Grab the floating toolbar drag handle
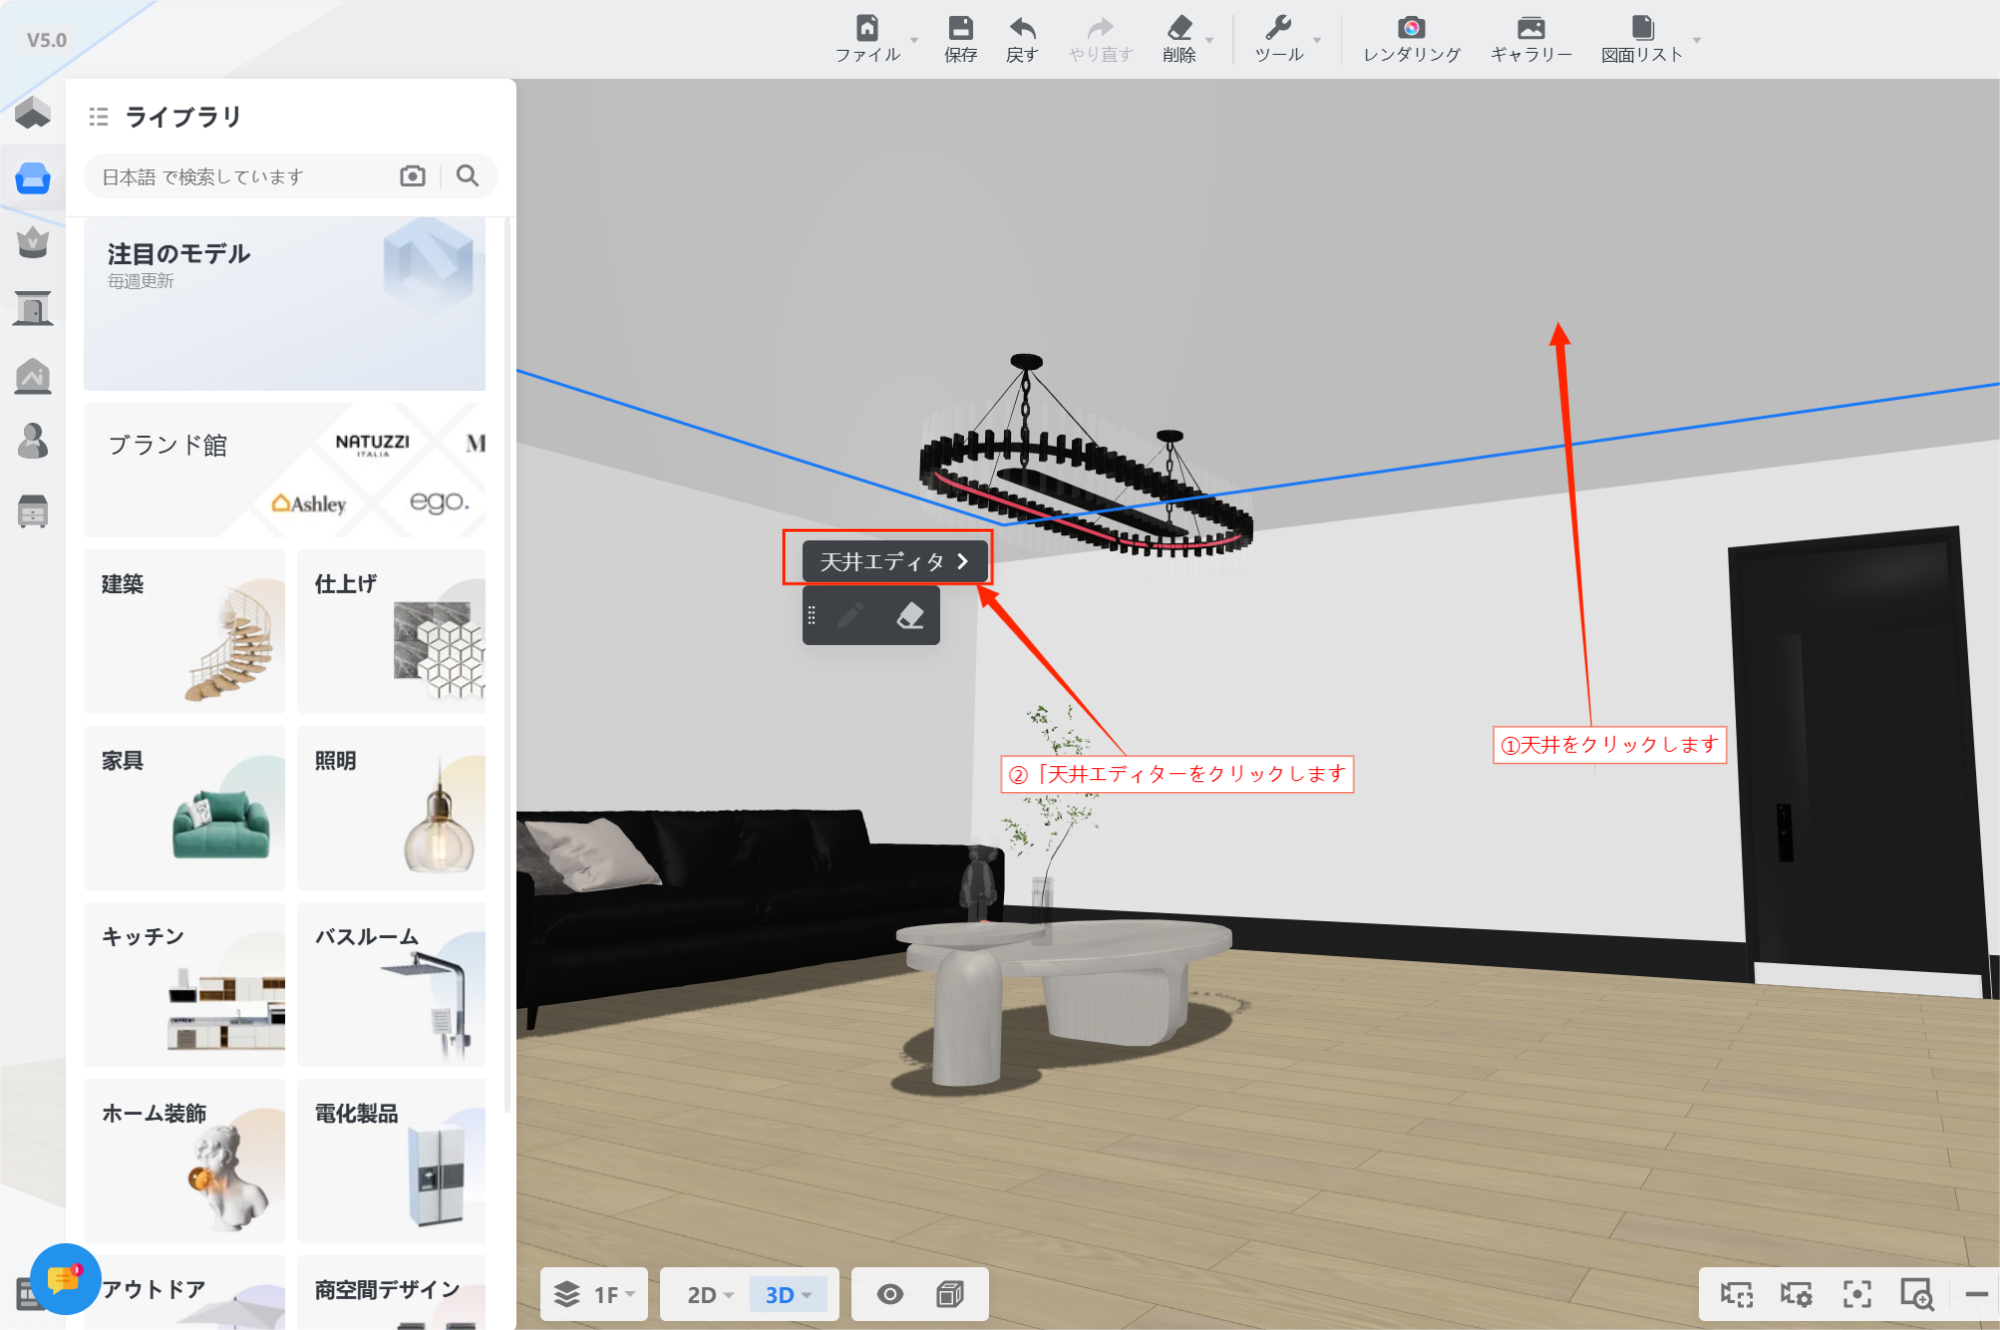Image resolution: width=2000 pixels, height=1330 pixels. click(x=812, y=615)
